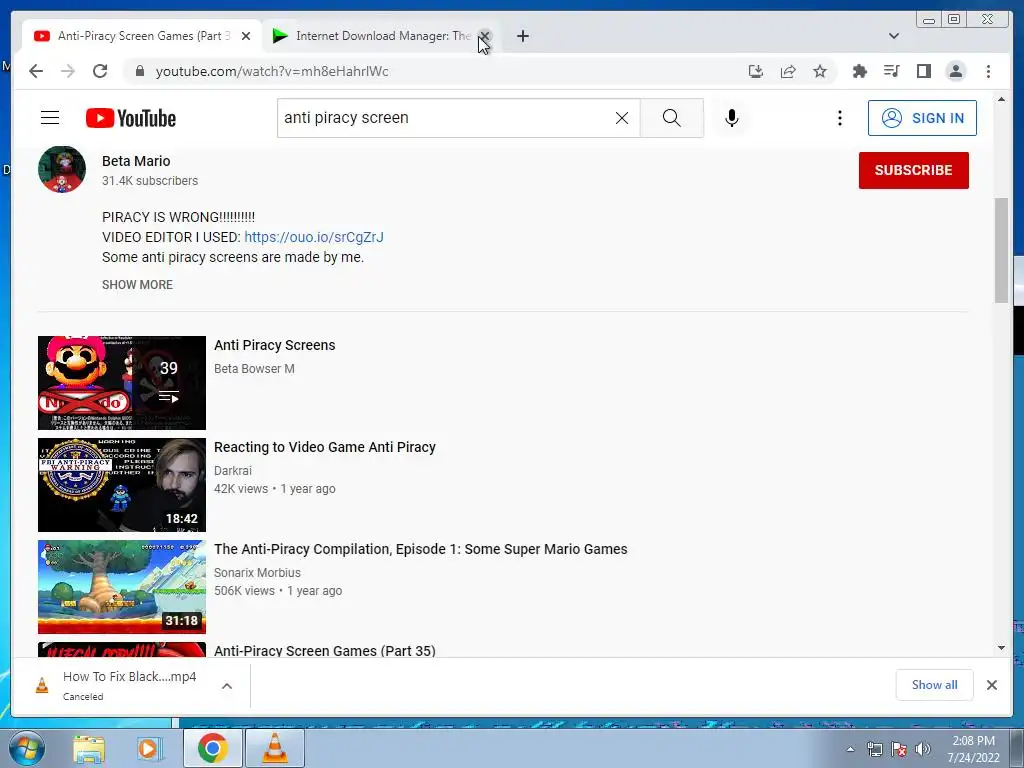The width and height of the screenshot is (1024, 768).
Task: Open The Anti-Piracy Compilation, Episode 1 title
Action: pyautogui.click(x=421, y=549)
